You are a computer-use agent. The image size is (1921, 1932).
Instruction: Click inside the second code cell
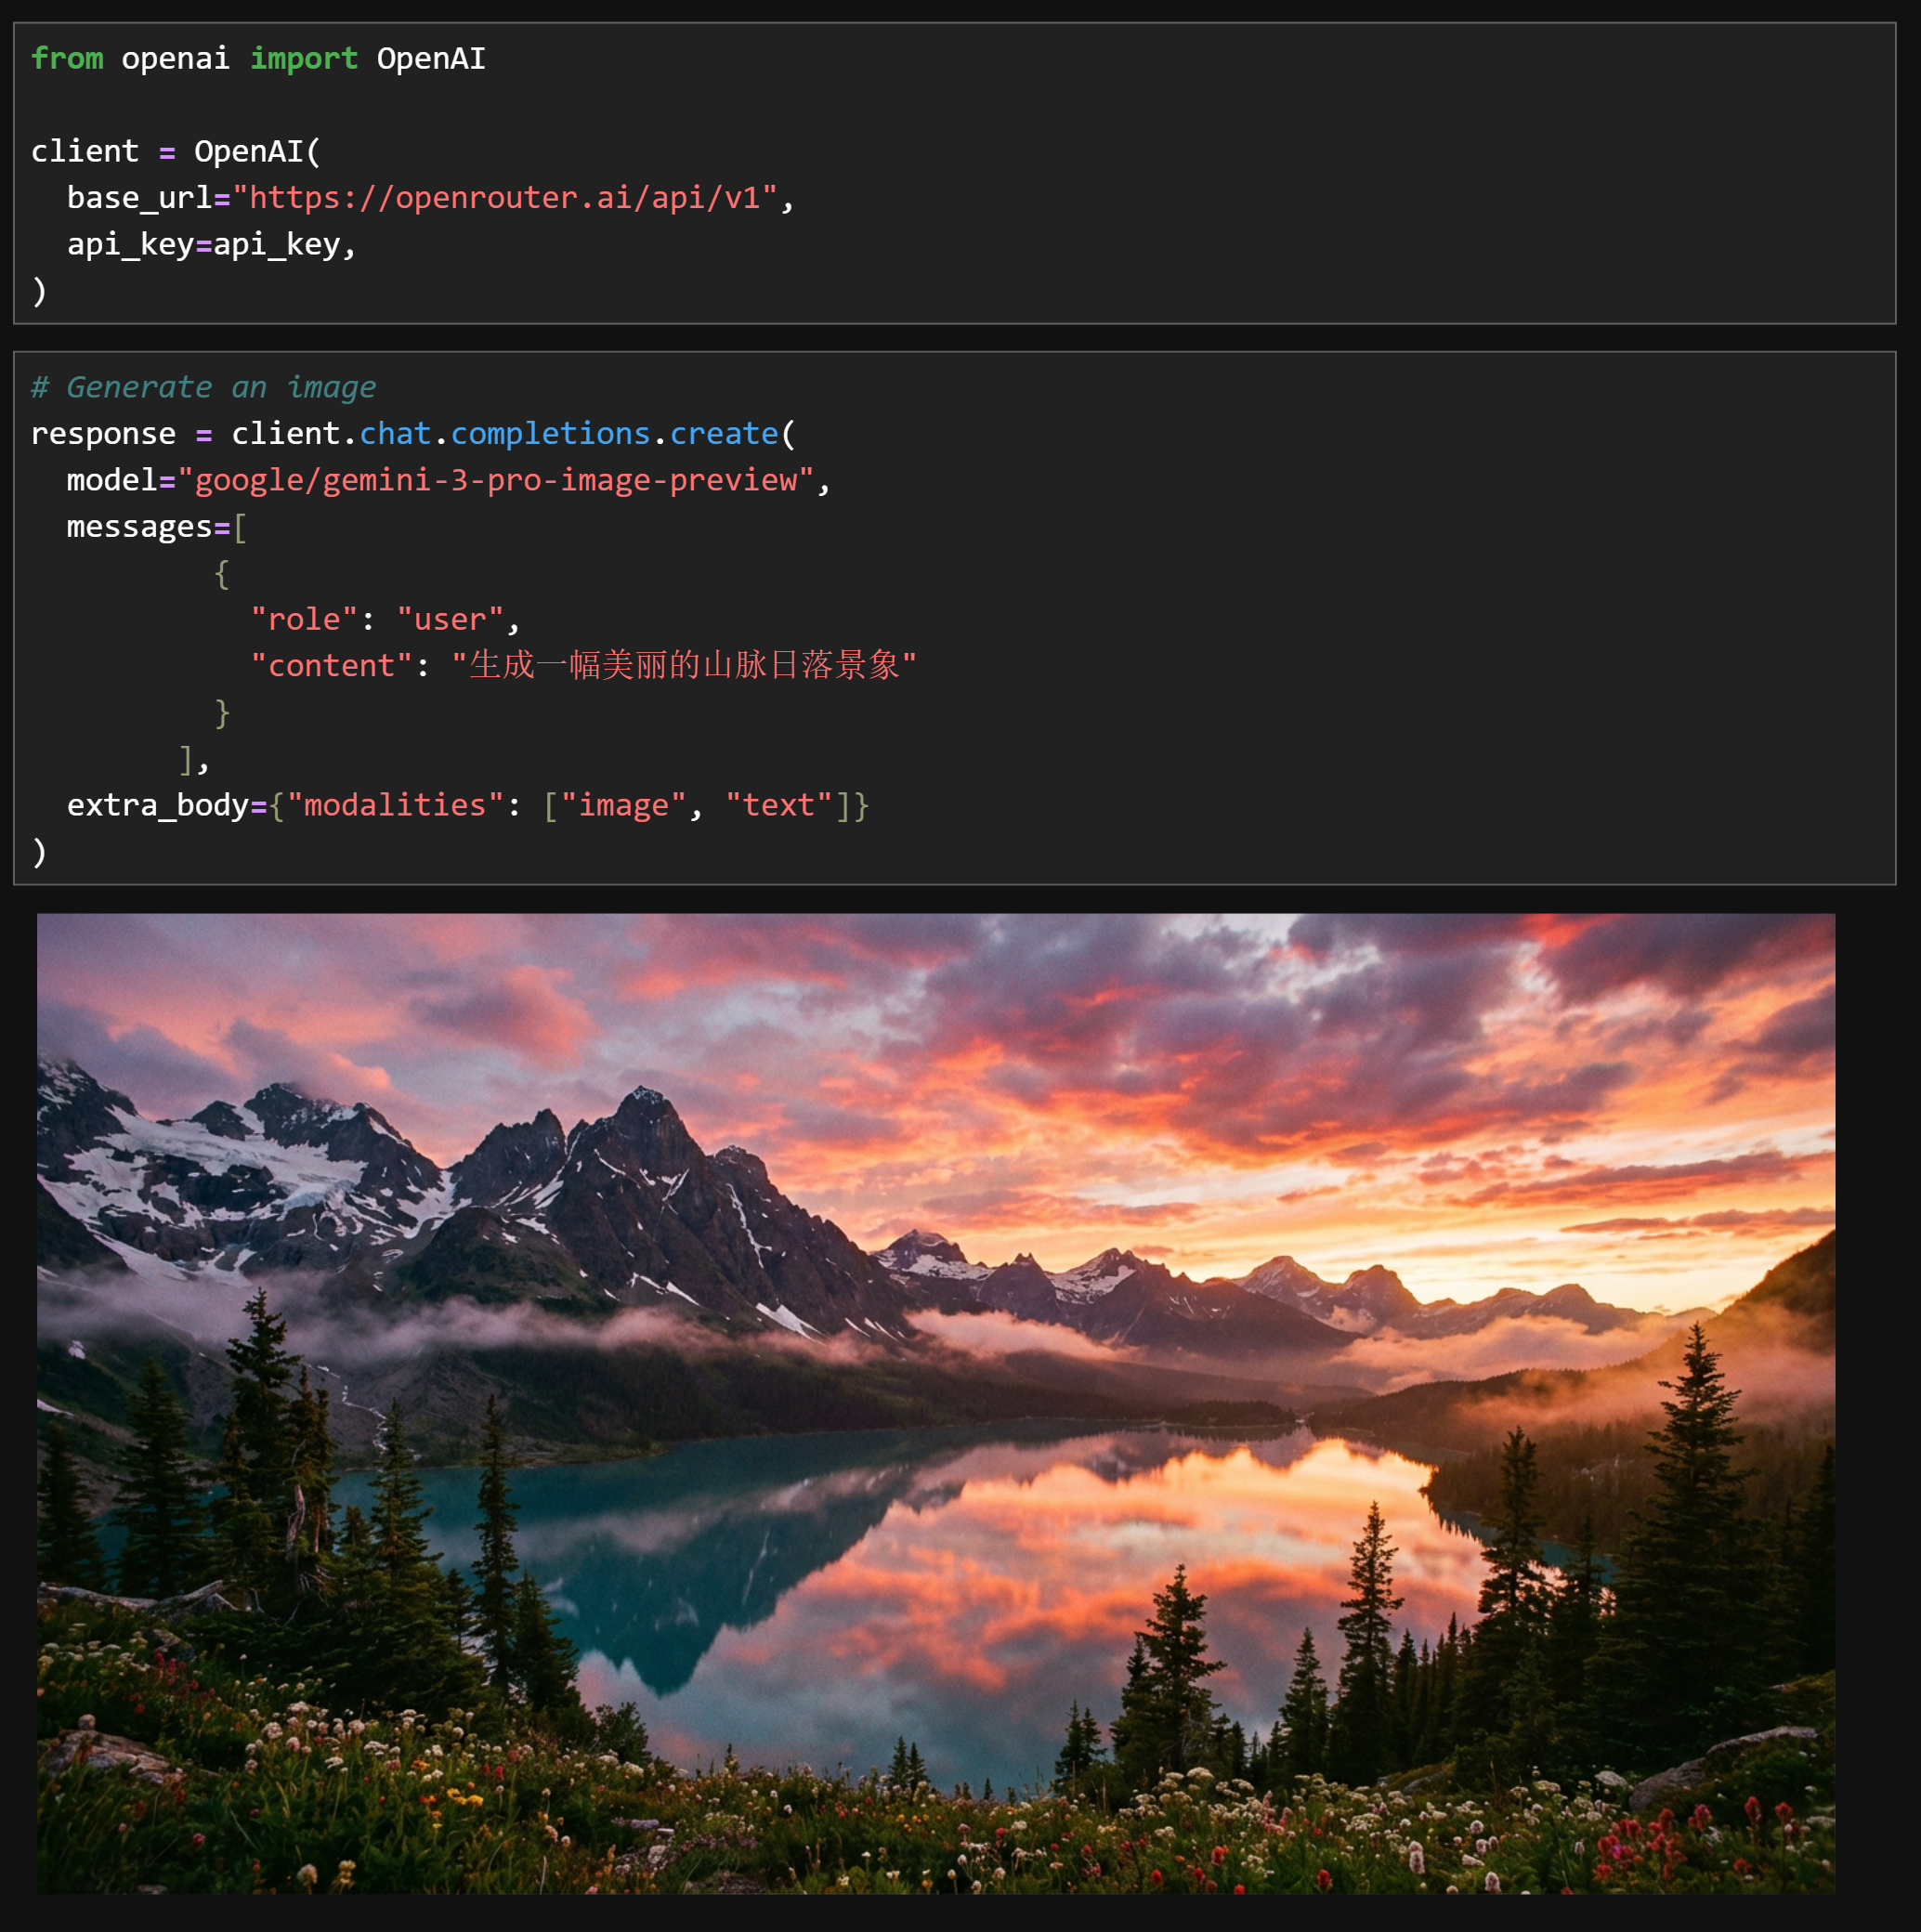(955, 618)
